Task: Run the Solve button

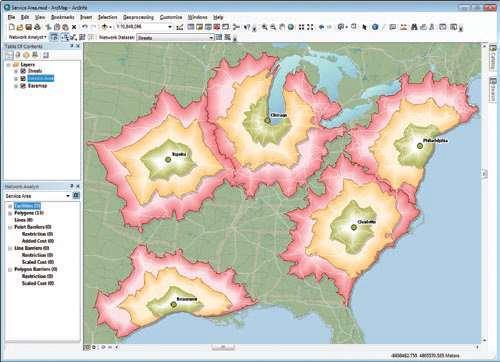Action: (x=82, y=37)
